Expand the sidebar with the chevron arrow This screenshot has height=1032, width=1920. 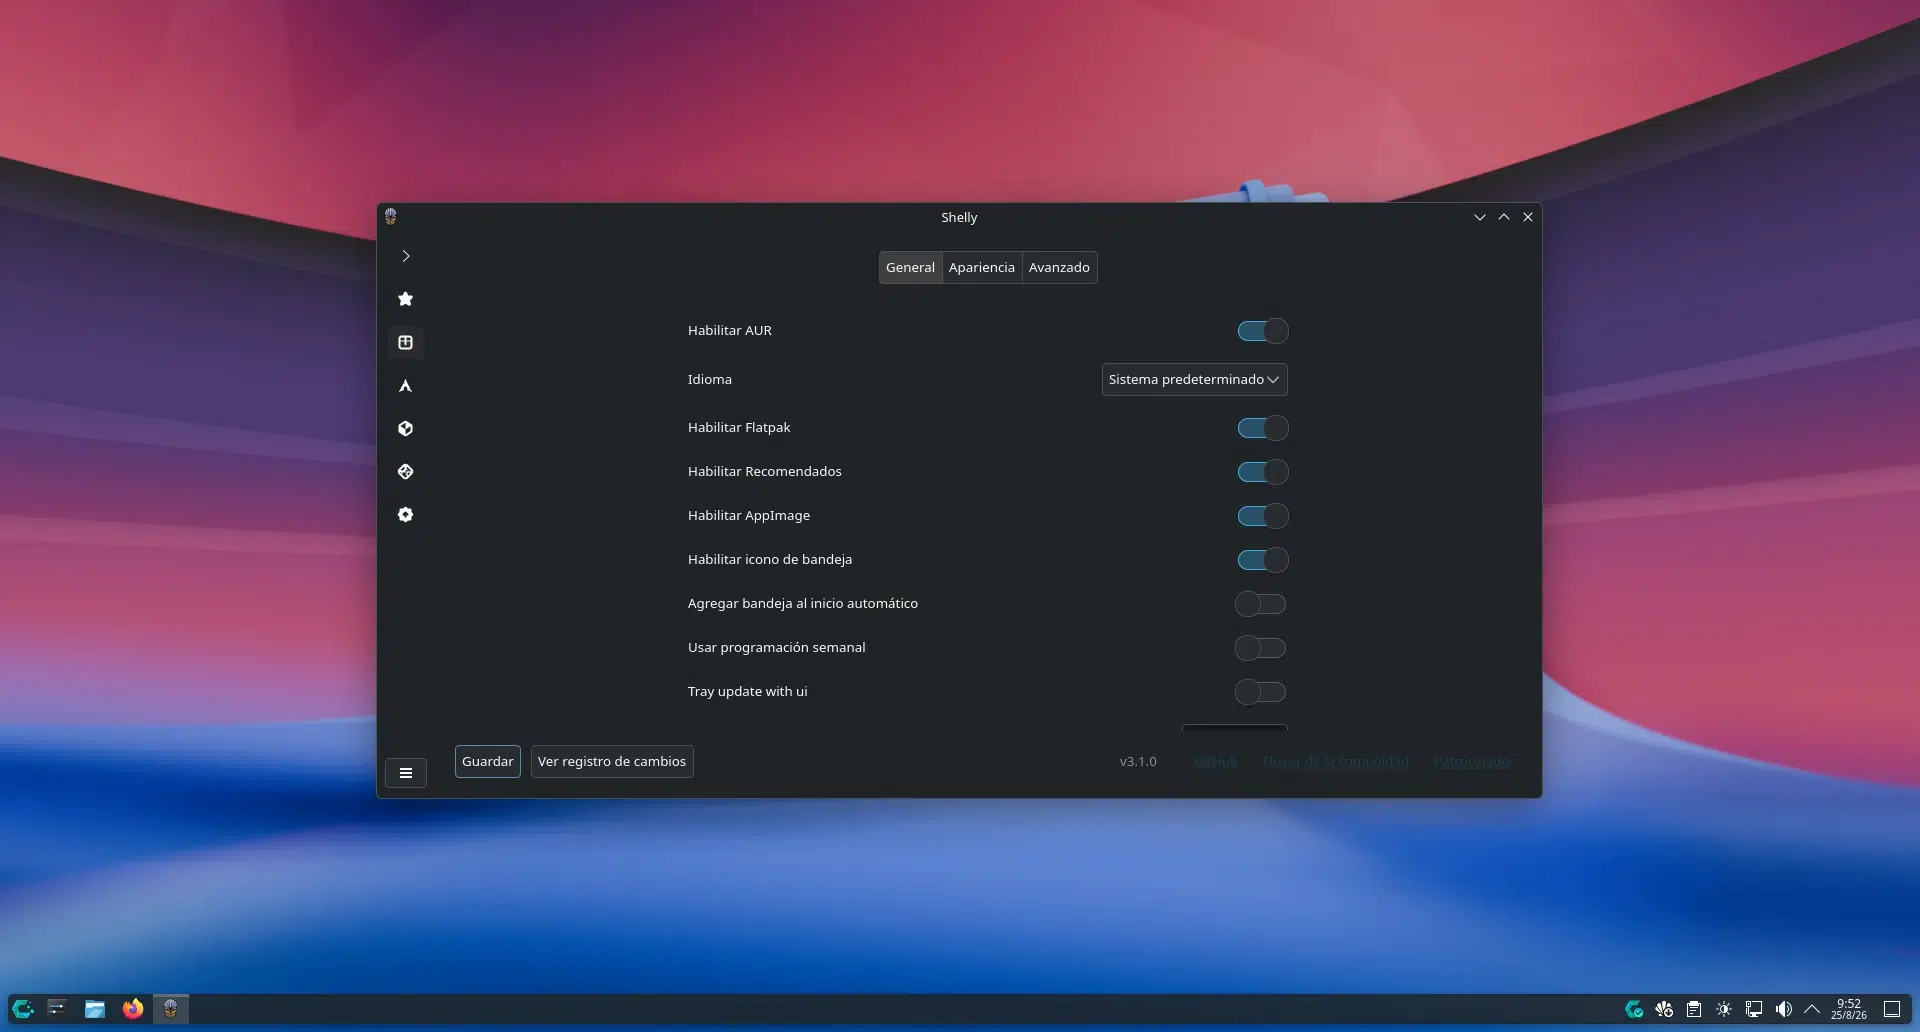click(406, 256)
